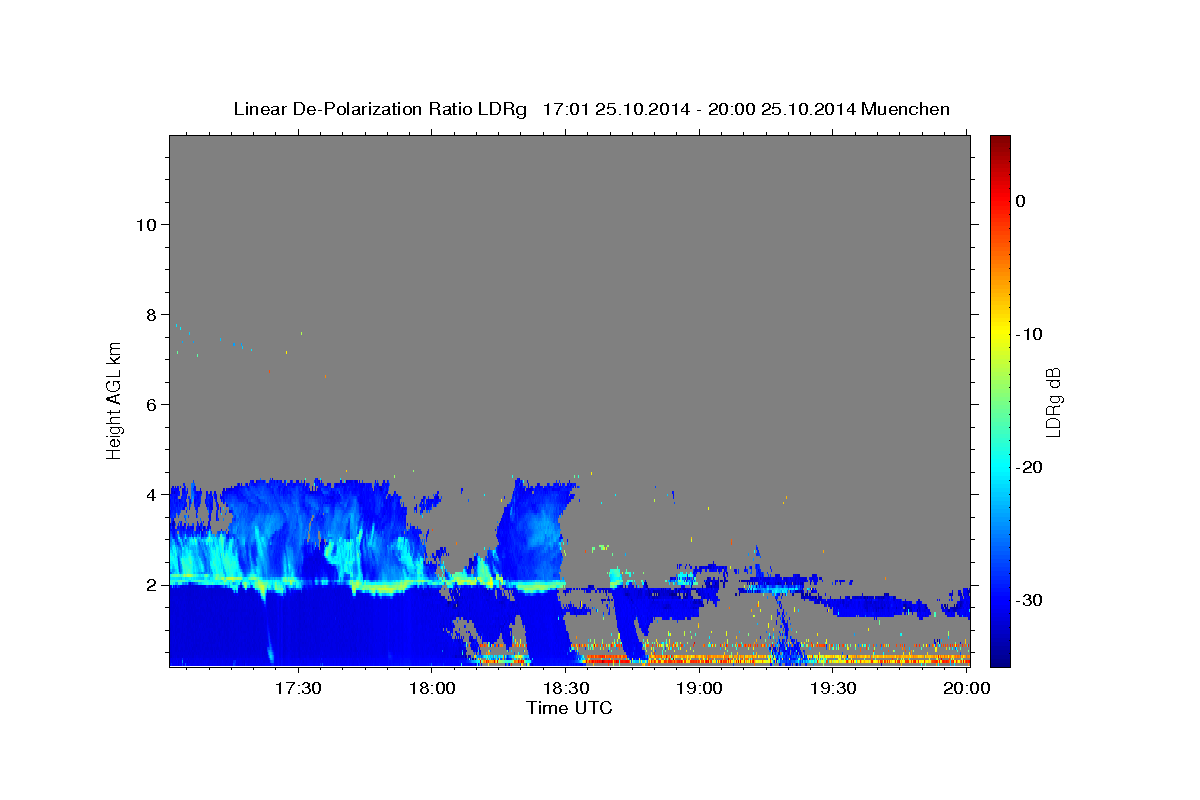
Task: Select the 20:00 time tick label
Action: pyautogui.click(x=967, y=689)
